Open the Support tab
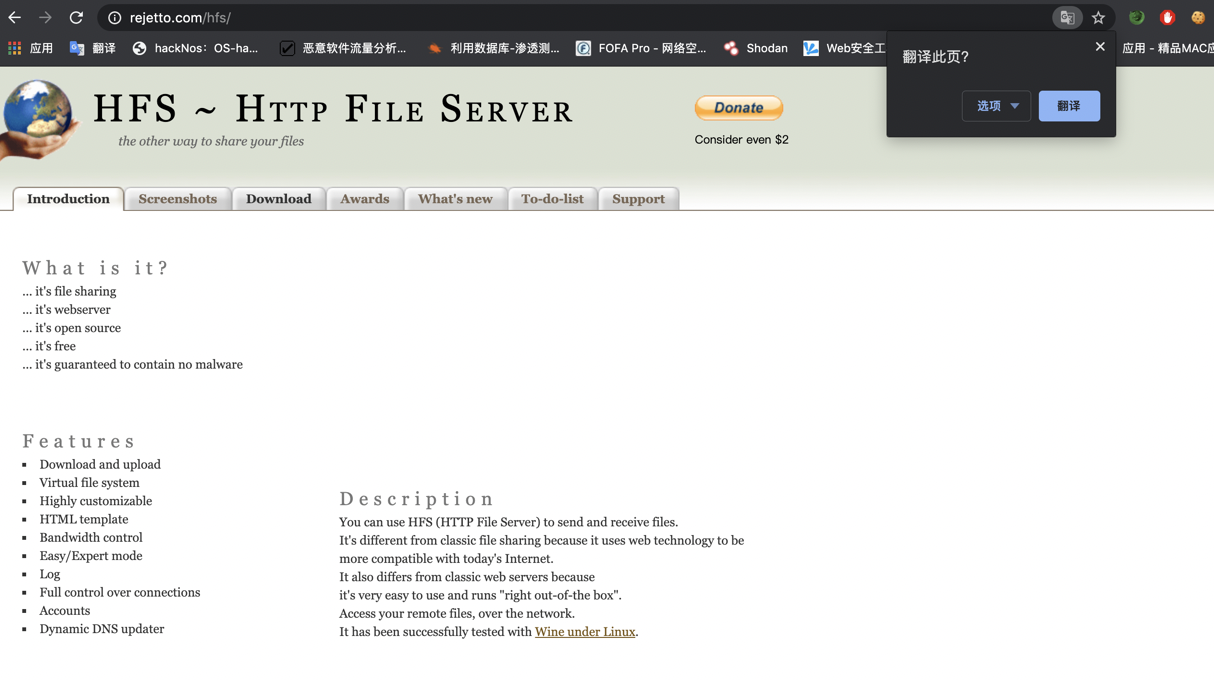This screenshot has width=1214, height=680. [x=638, y=199]
